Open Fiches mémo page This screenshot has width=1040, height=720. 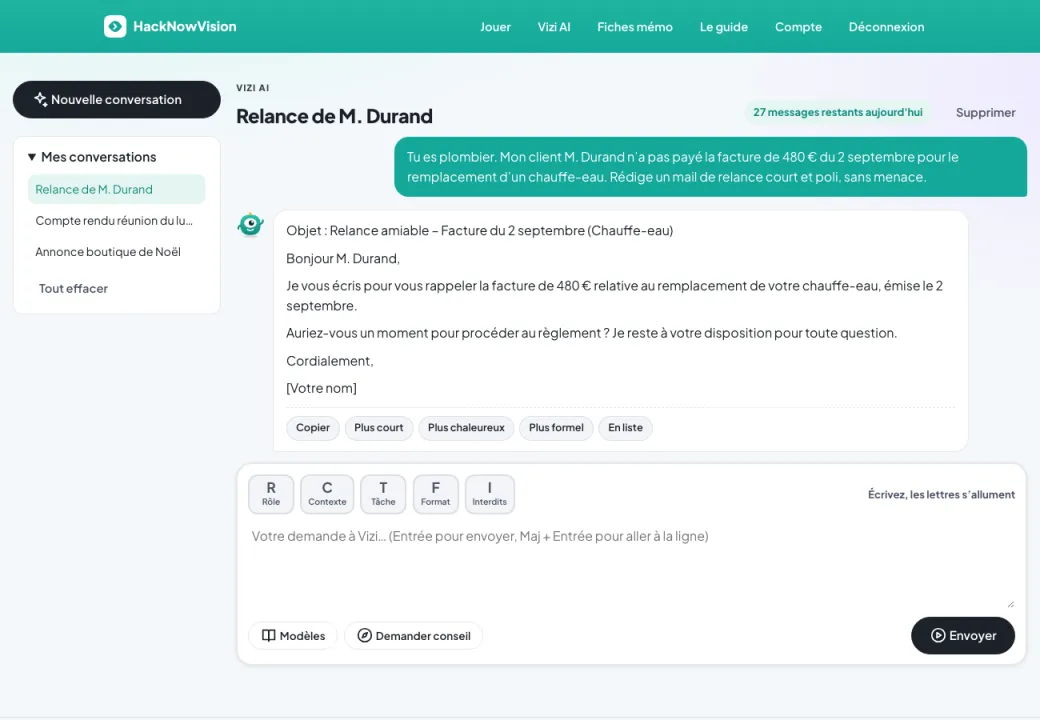635,27
